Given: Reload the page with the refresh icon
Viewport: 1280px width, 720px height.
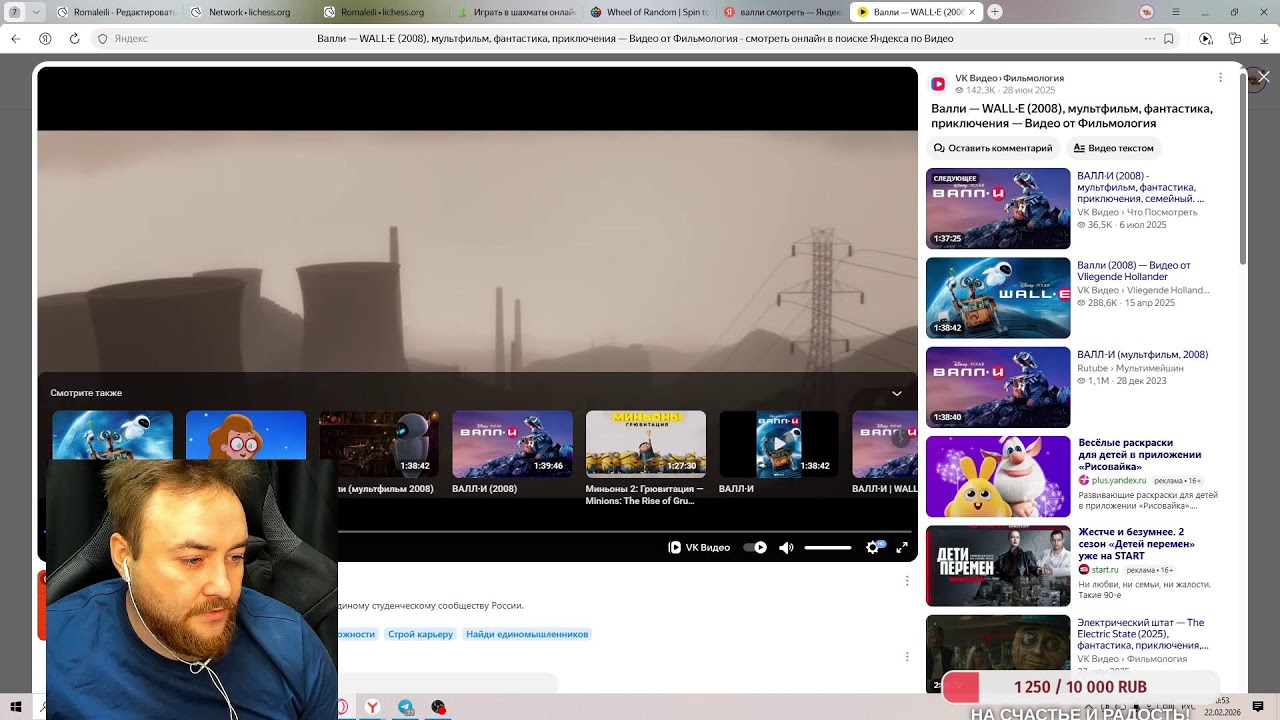Looking at the screenshot, I should [73, 39].
